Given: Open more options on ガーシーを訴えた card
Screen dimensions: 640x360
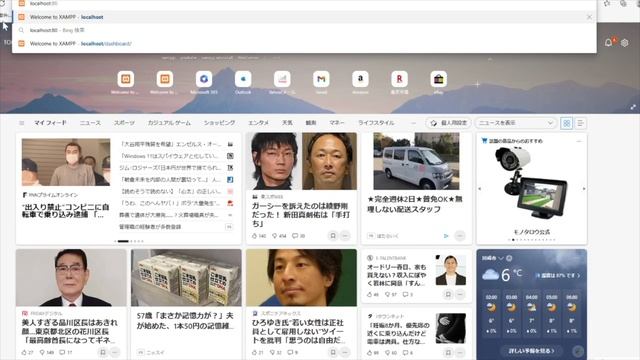Looking at the screenshot, I should pos(345,236).
